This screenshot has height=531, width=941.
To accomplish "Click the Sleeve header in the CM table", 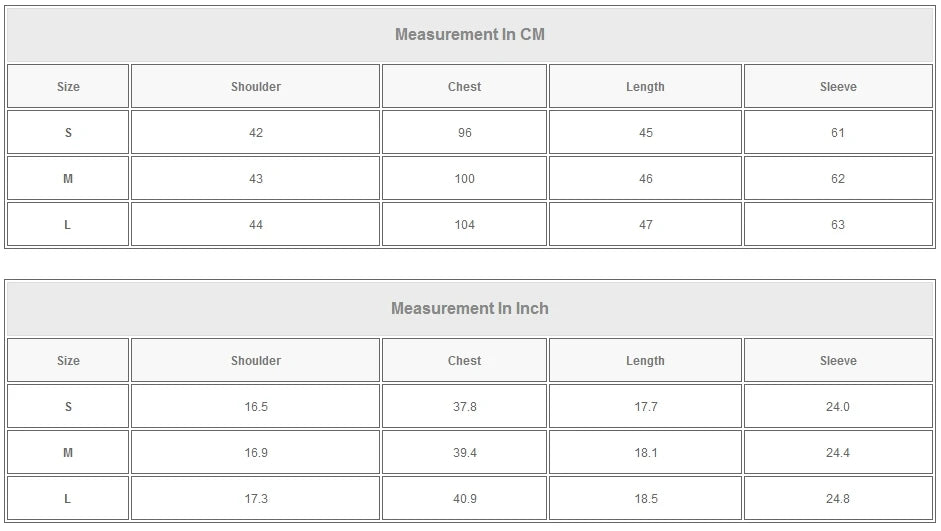I will 838,87.
